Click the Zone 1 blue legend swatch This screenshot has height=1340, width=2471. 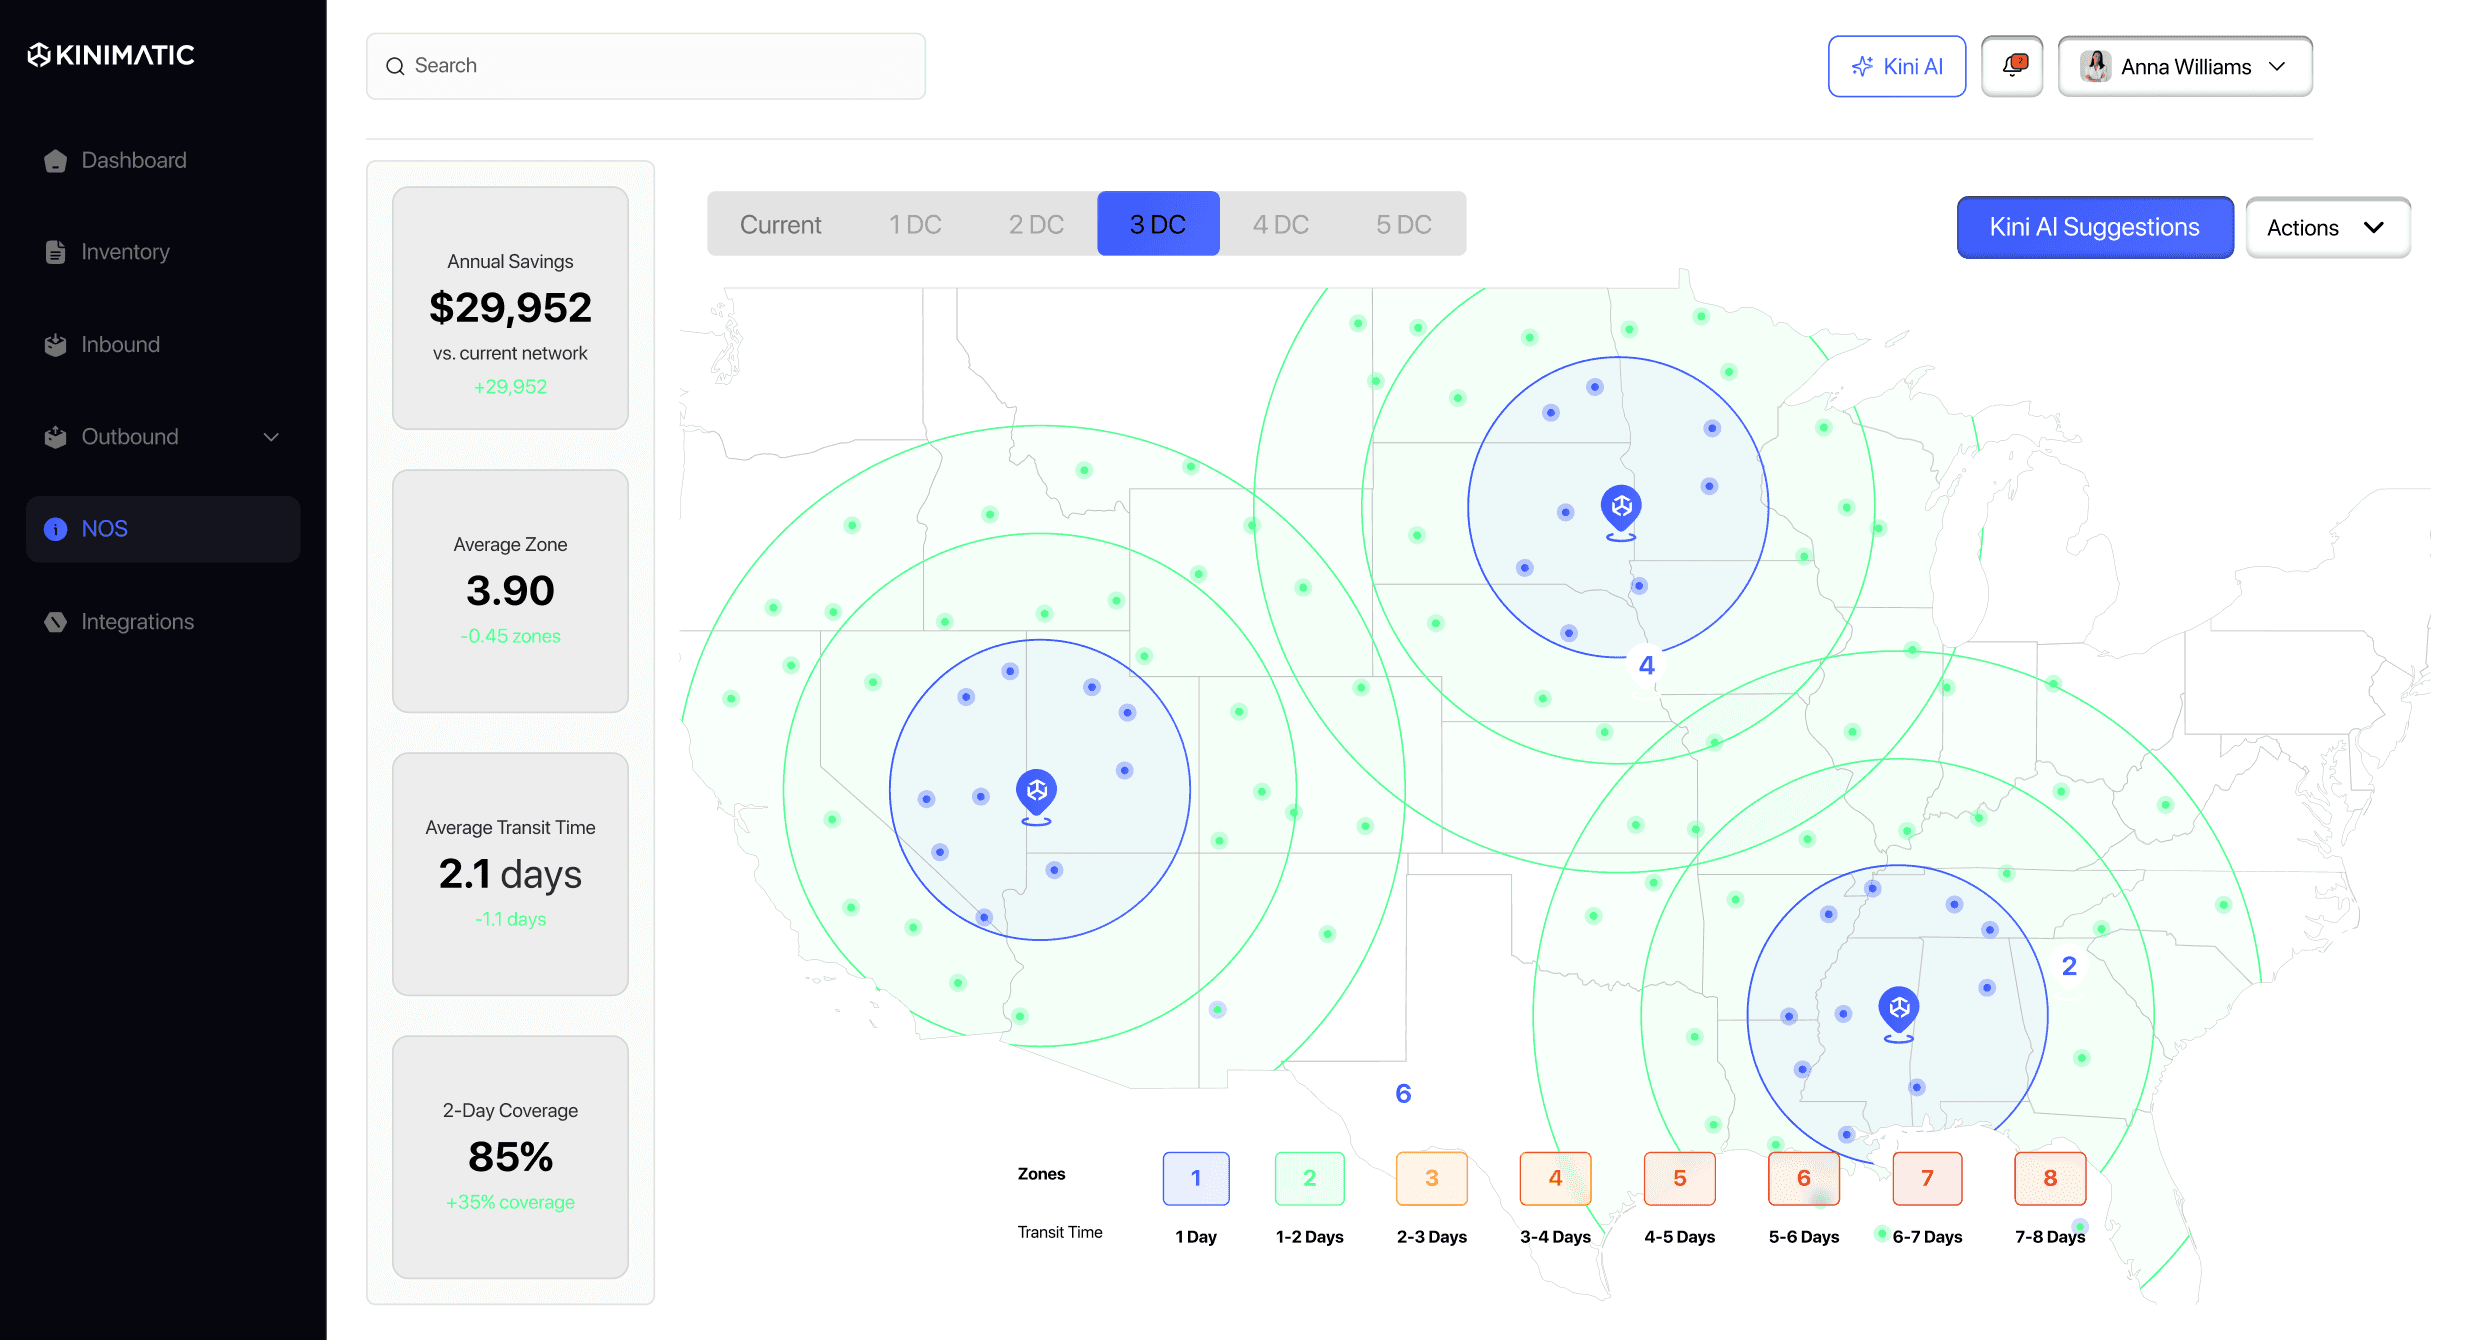point(1196,1178)
